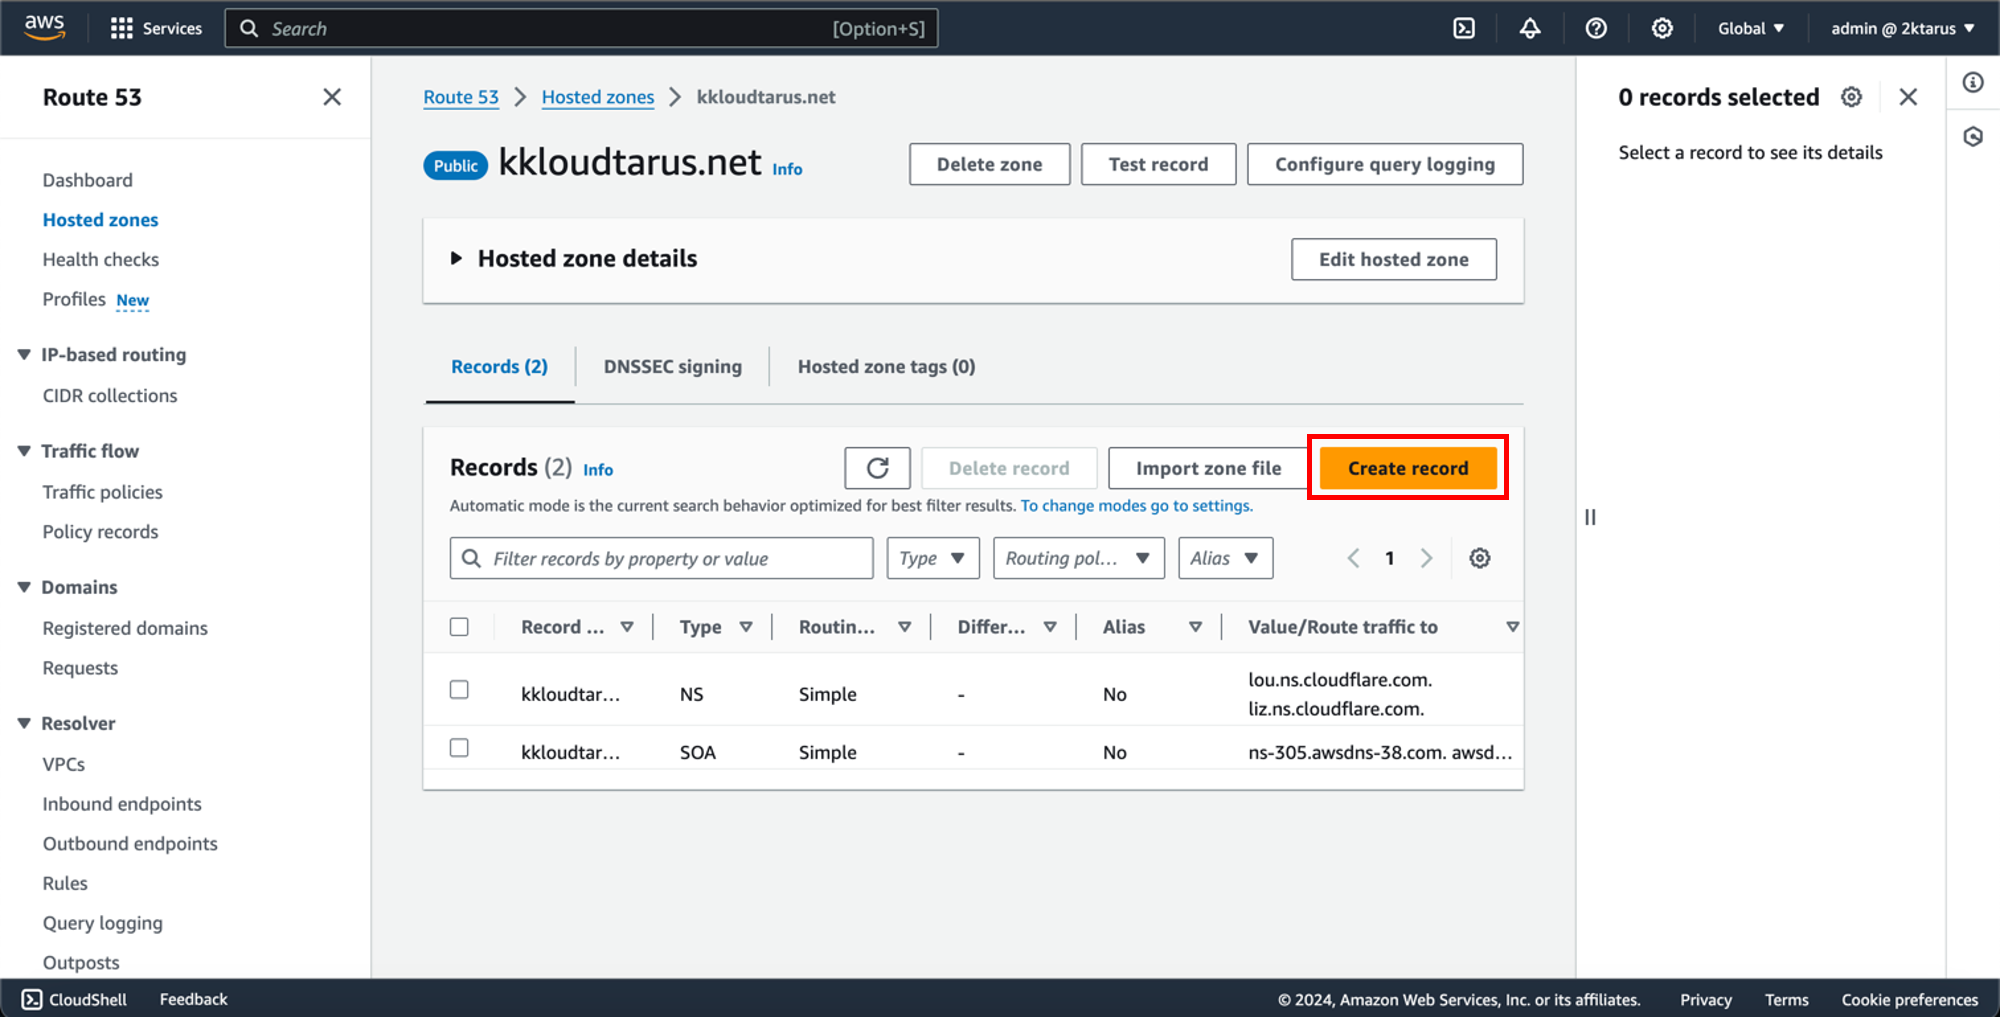This screenshot has width=2000, height=1017.
Task: Open top bar settings gear icon
Action: (1662, 28)
